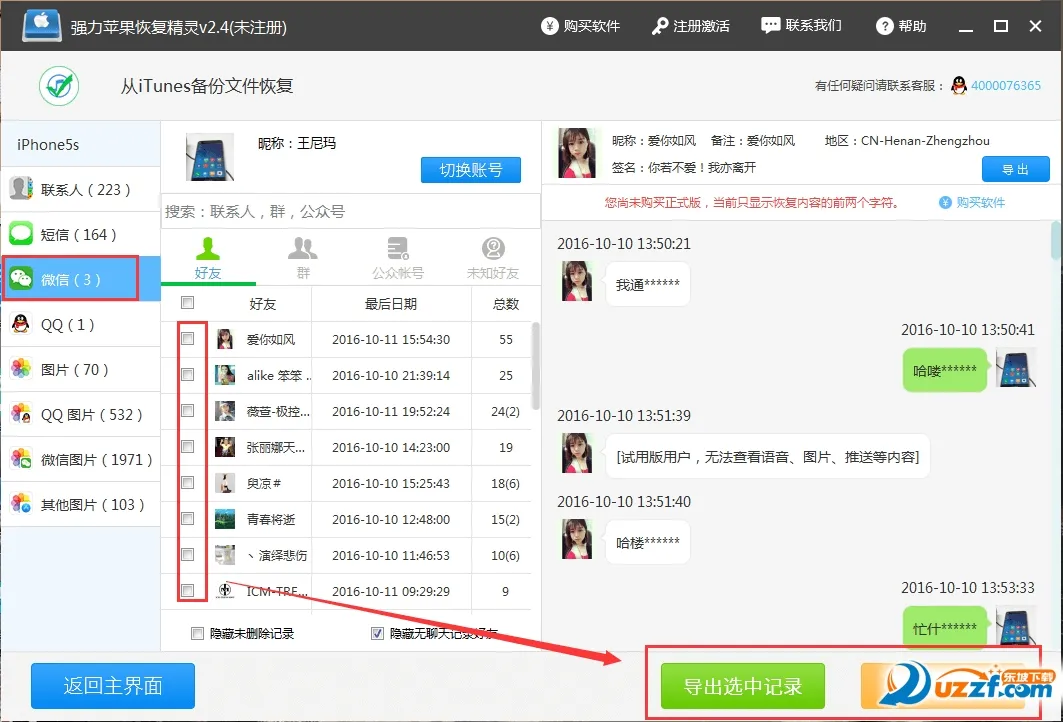Click message bubble 哈楼******
The image size is (1063, 722).
tap(647, 542)
